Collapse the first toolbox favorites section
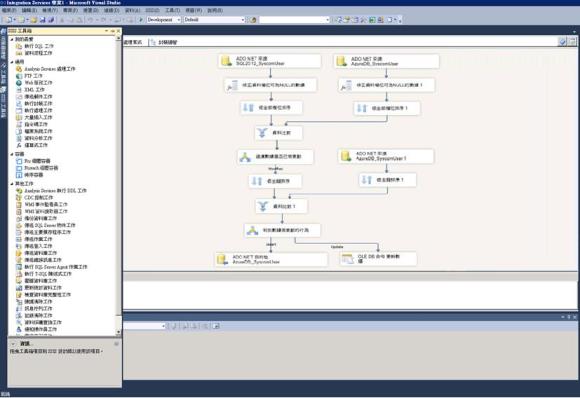The width and height of the screenshot is (580, 398). click(12, 39)
